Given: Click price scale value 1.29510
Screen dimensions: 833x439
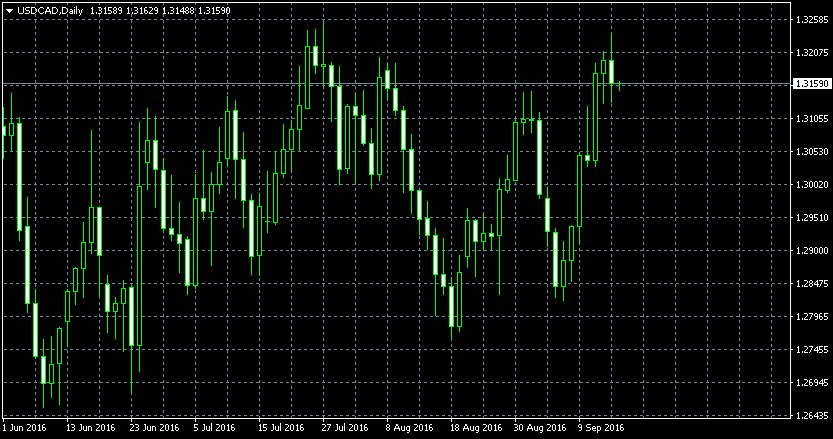Looking at the screenshot, I should click(812, 217).
